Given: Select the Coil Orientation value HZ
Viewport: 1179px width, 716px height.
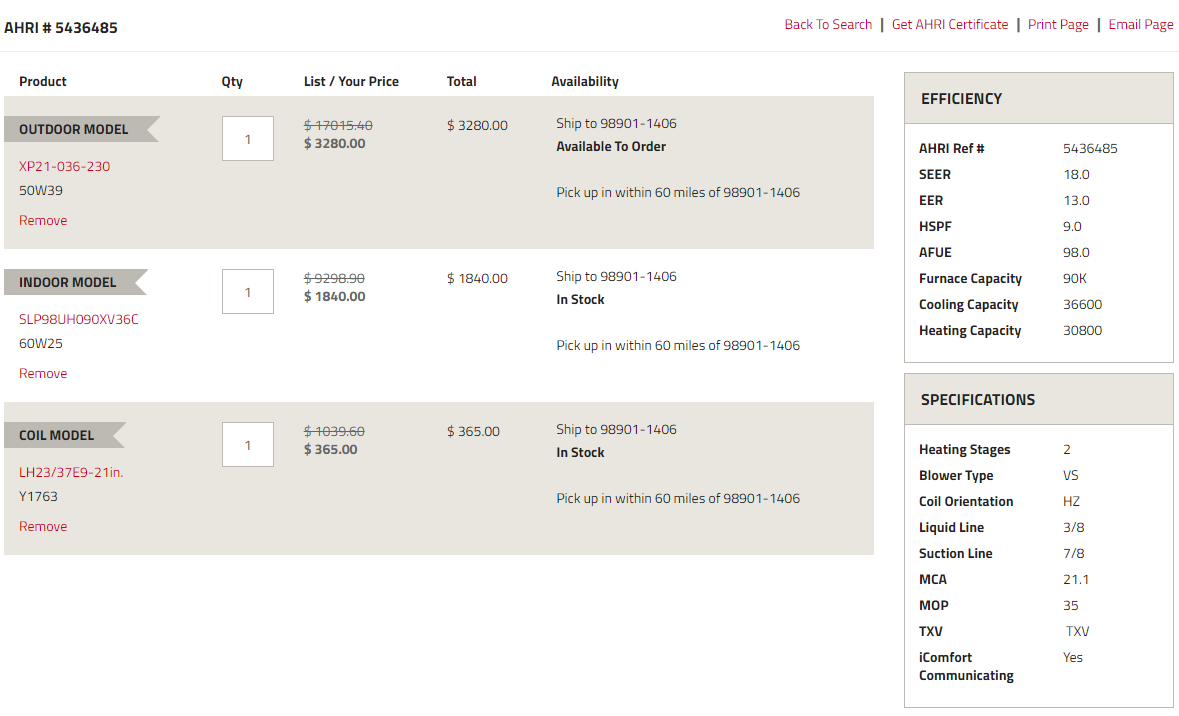Looking at the screenshot, I should [x=1071, y=502].
